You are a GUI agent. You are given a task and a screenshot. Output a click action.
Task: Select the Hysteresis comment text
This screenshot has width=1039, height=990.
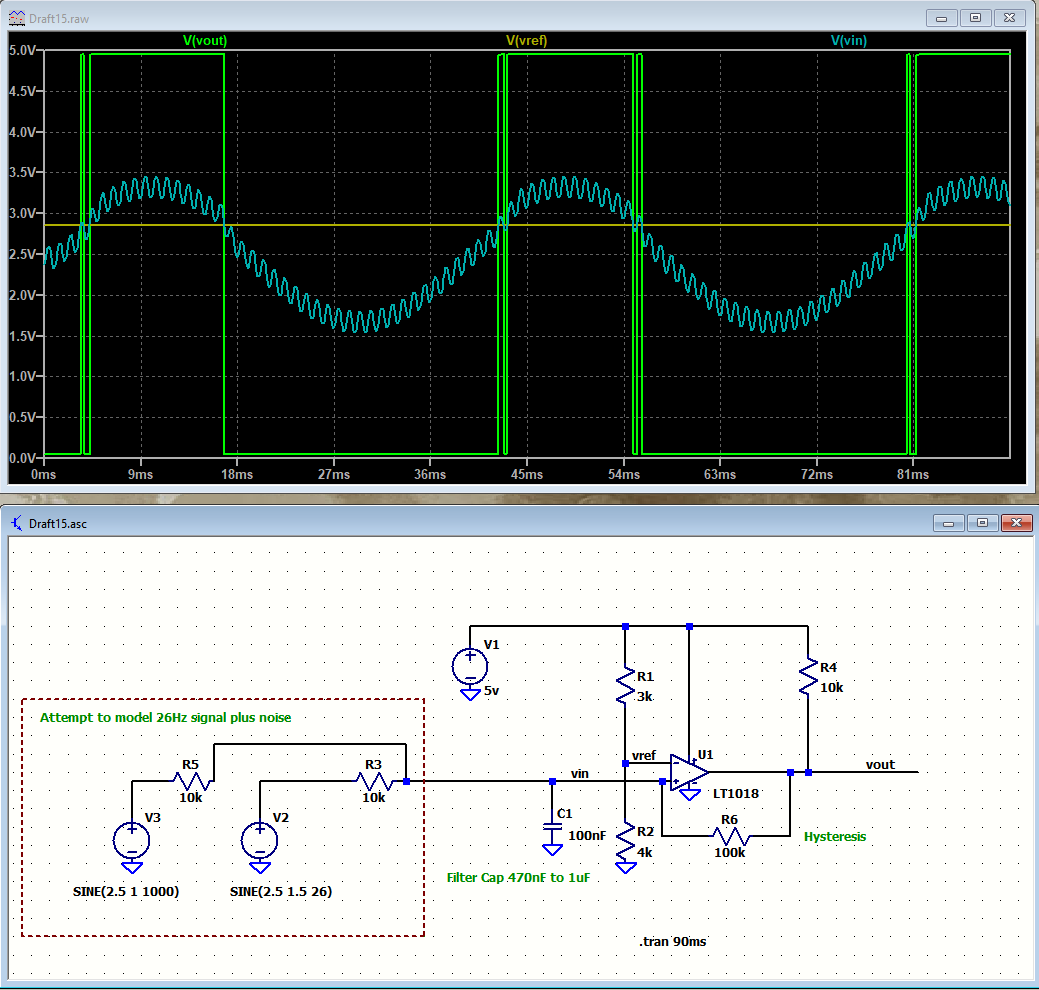coord(834,836)
